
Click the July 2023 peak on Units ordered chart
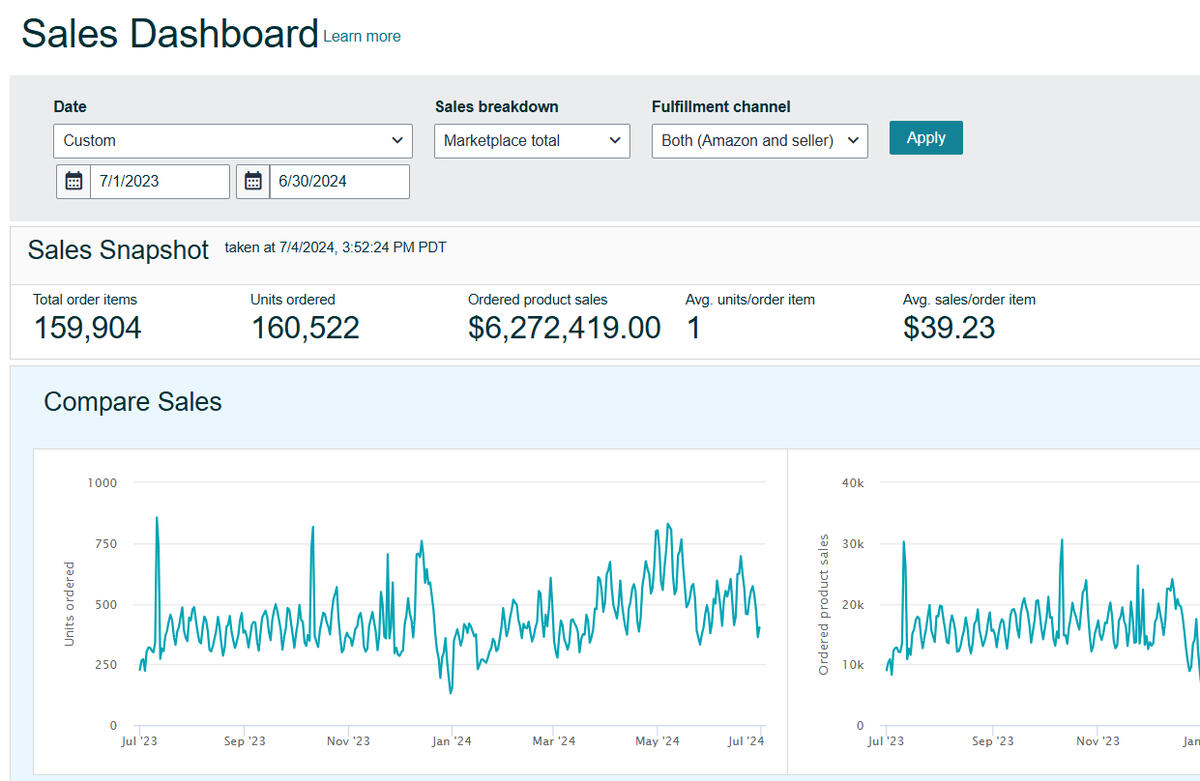(157, 519)
